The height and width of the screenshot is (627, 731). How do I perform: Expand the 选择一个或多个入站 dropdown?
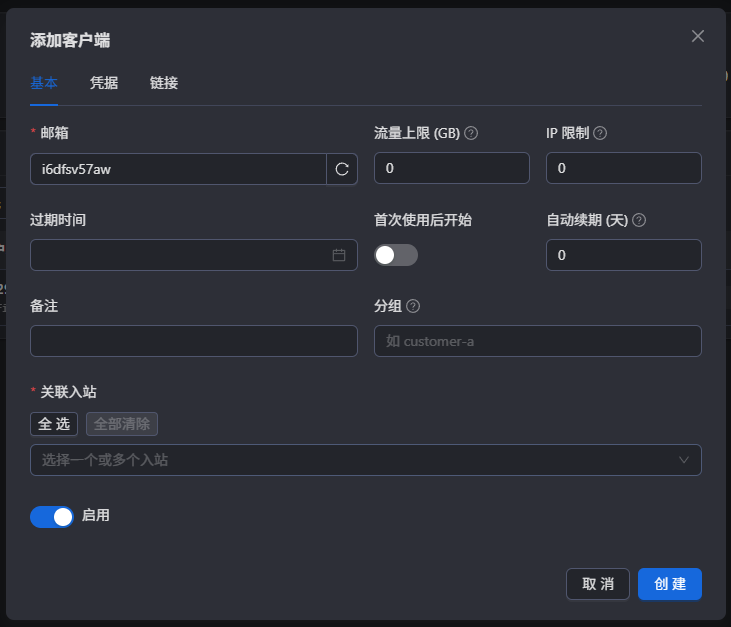point(366,460)
